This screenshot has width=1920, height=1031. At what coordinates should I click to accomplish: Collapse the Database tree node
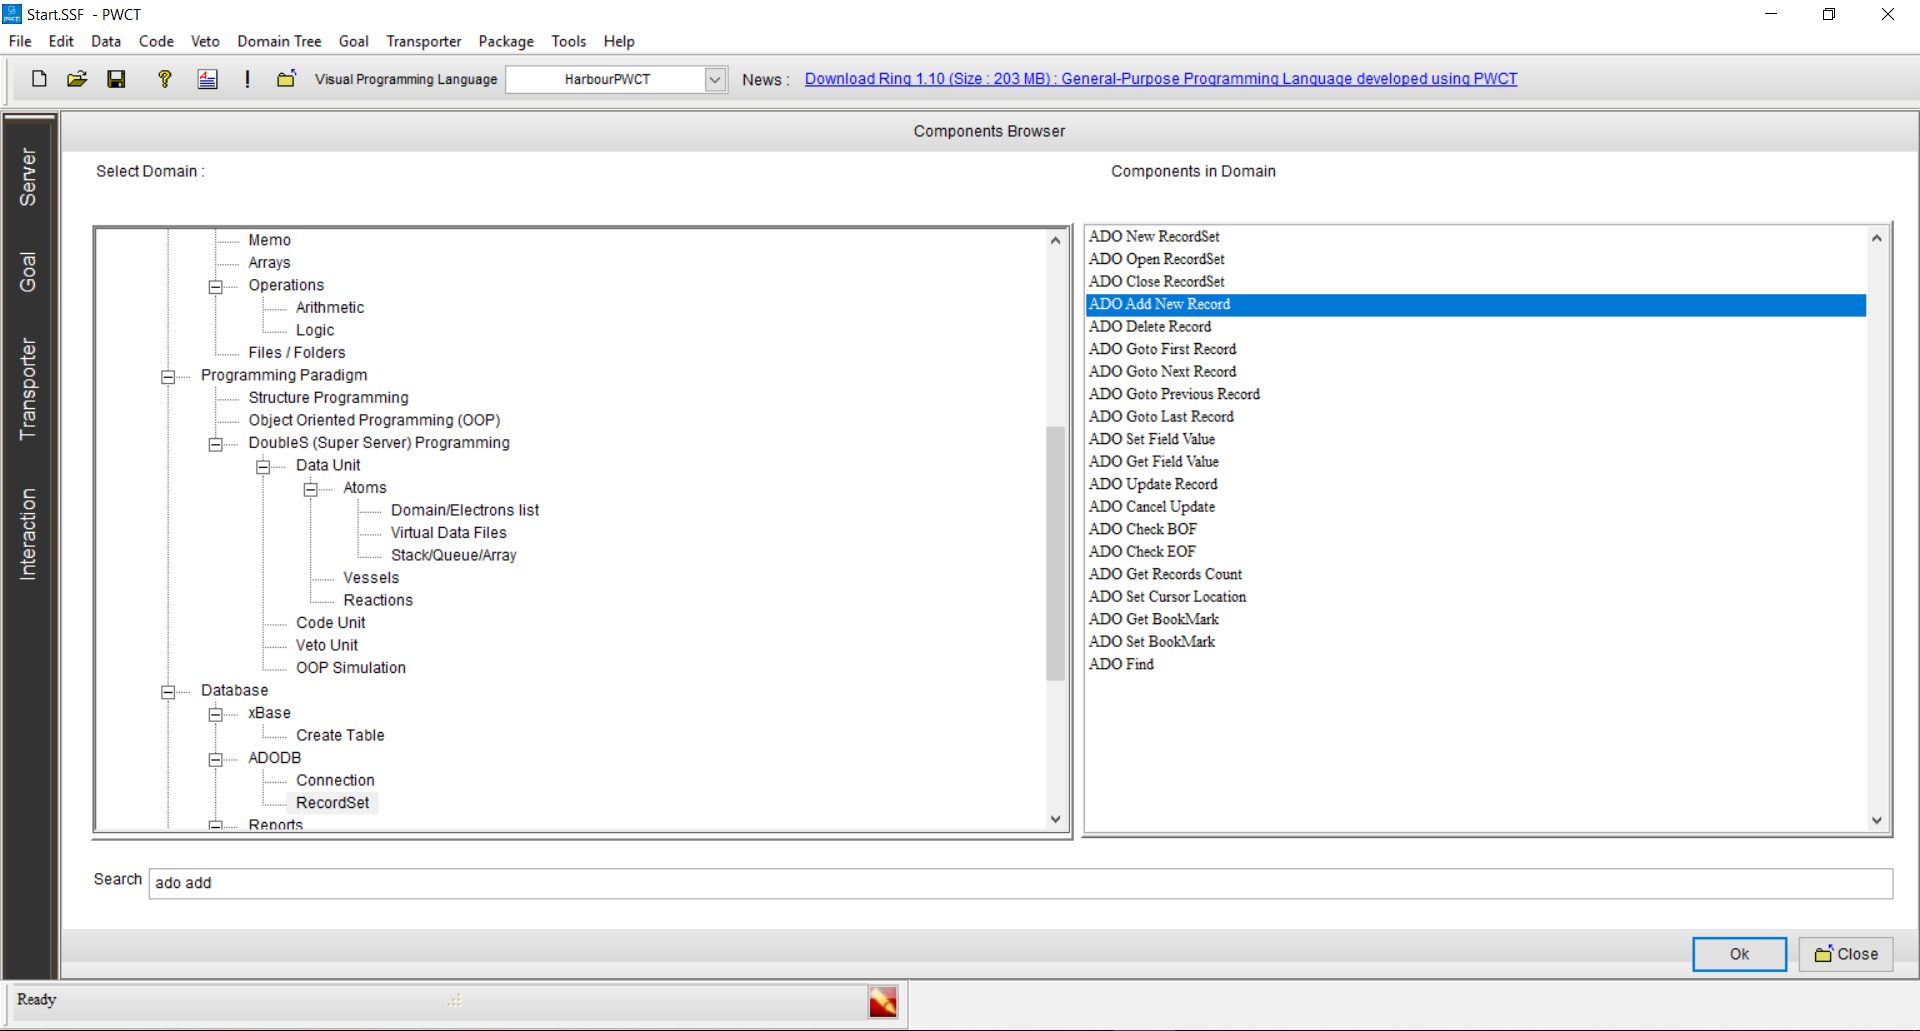coord(168,692)
